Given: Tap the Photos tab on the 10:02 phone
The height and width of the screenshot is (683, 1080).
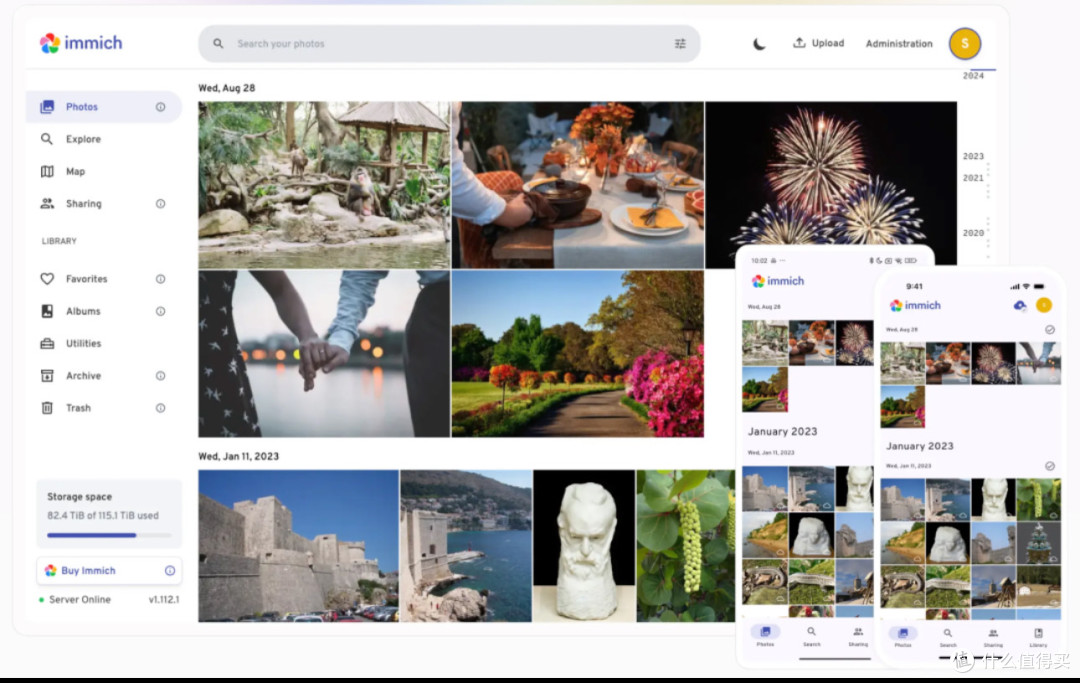Looking at the screenshot, I should (x=765, y=635).
